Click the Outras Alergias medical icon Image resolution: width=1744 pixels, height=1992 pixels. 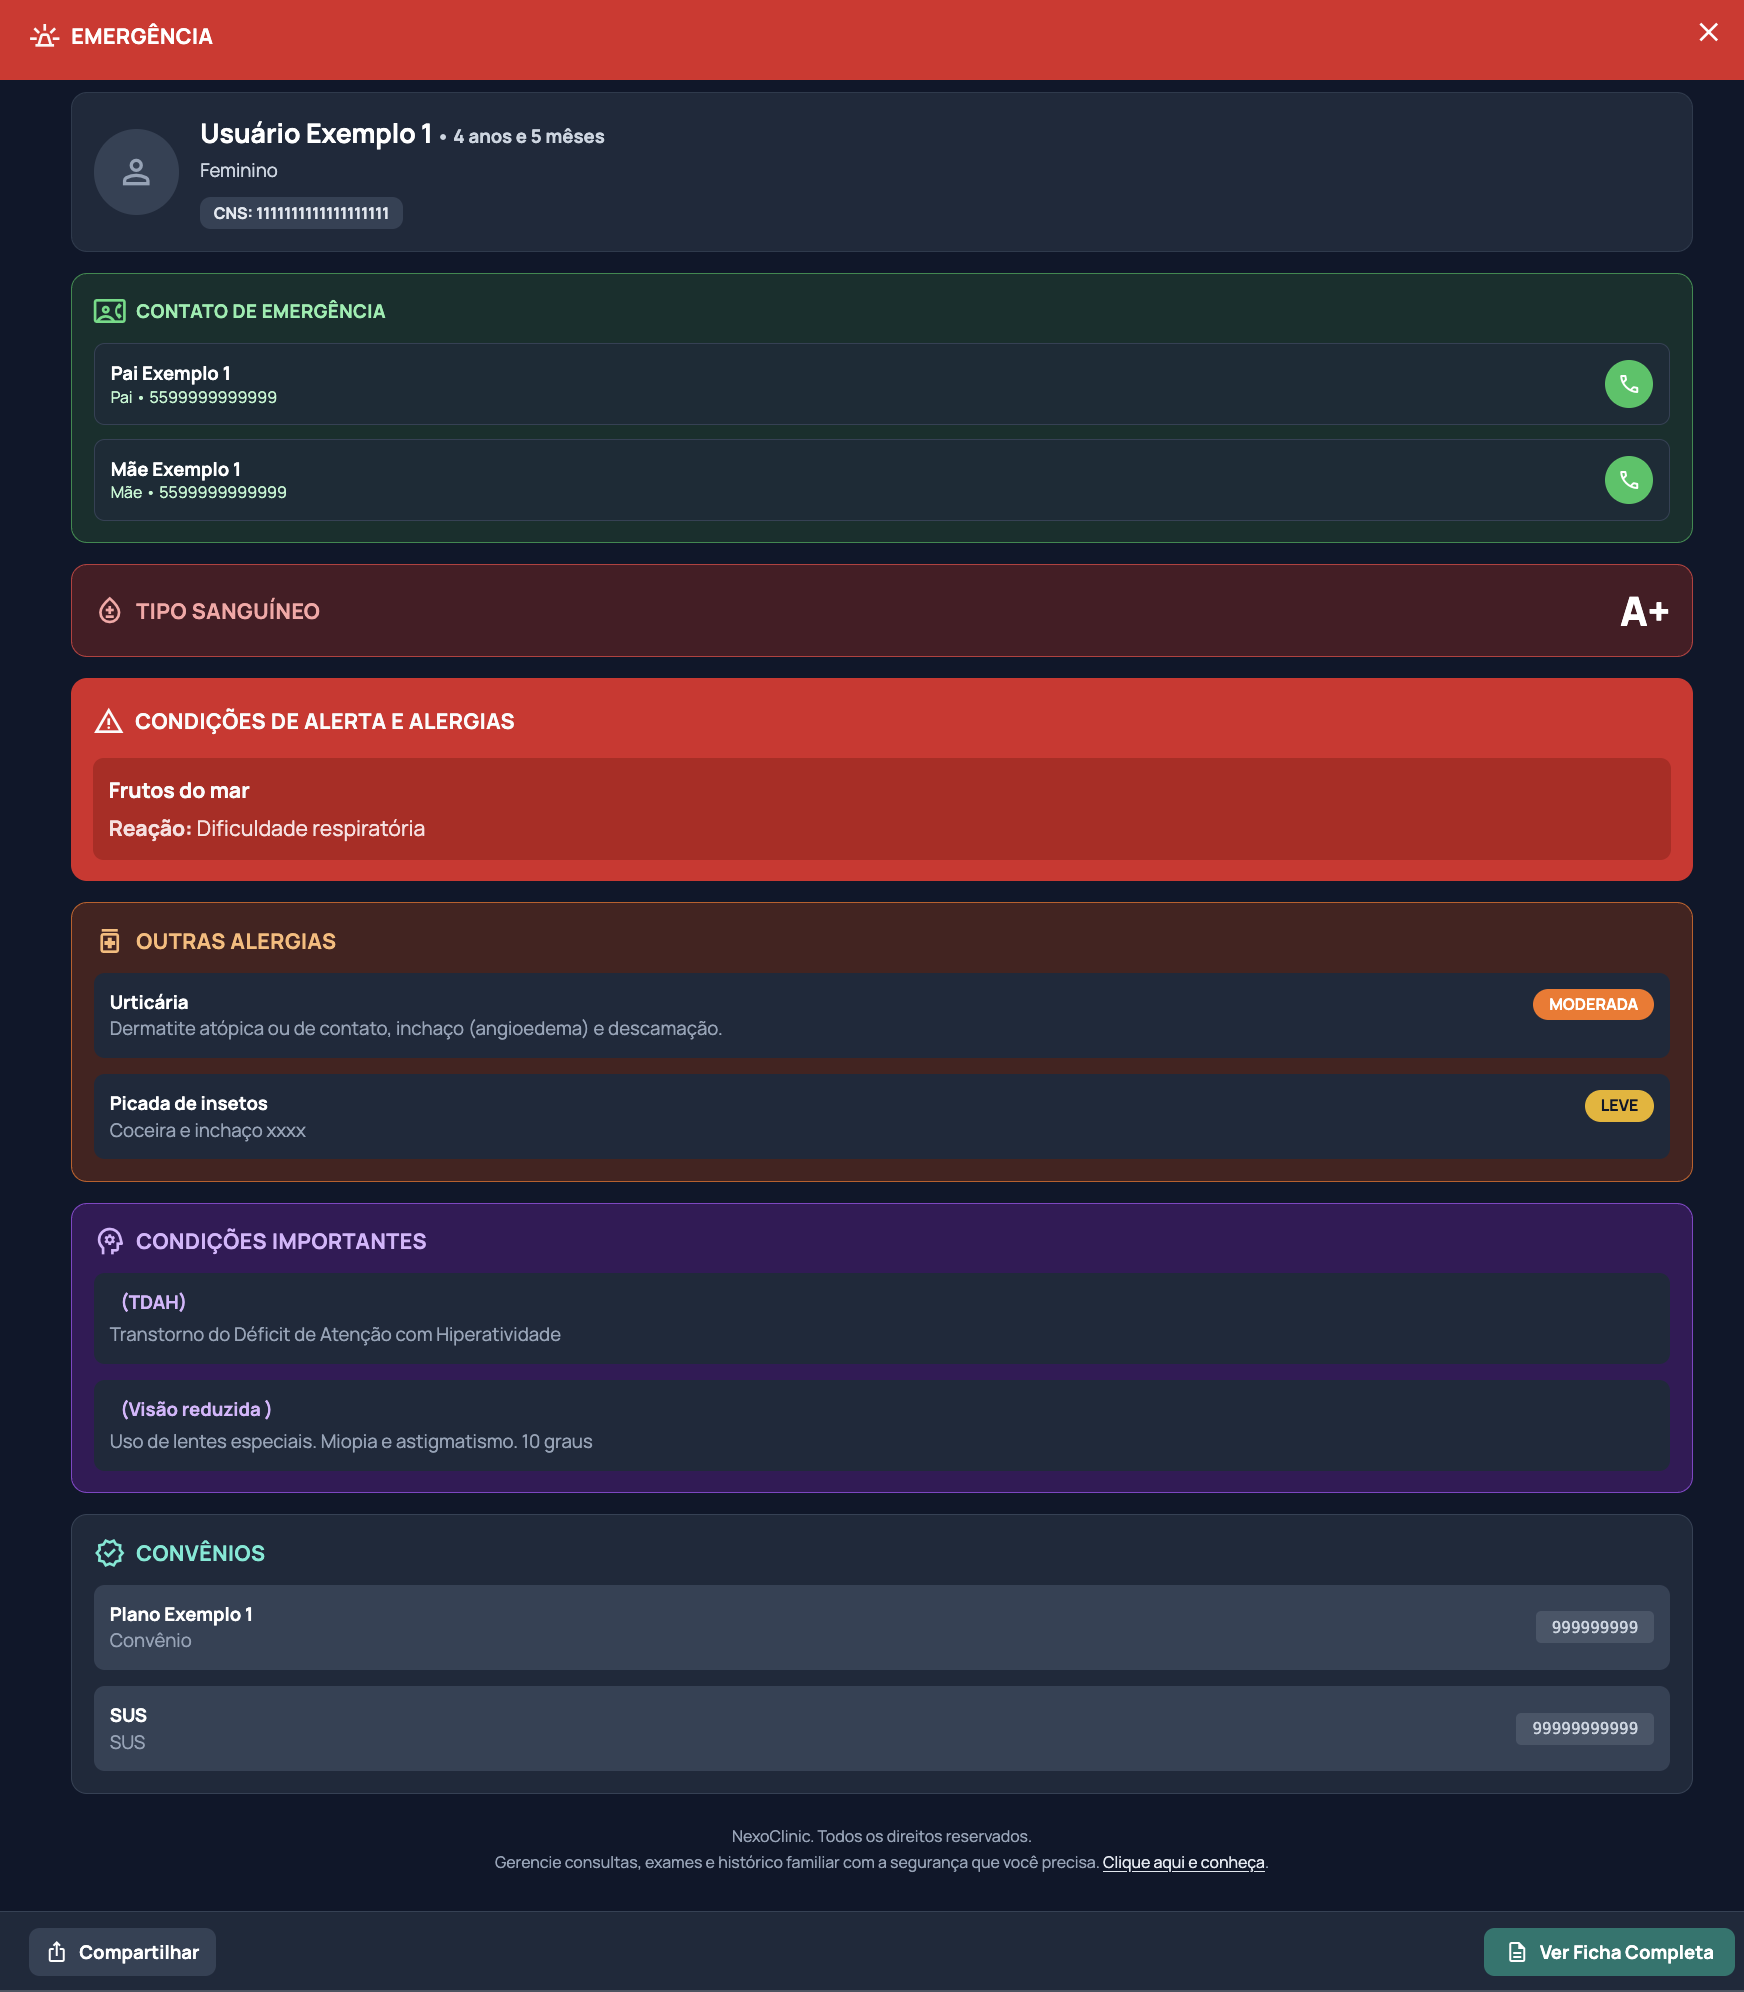pos(110,941)
